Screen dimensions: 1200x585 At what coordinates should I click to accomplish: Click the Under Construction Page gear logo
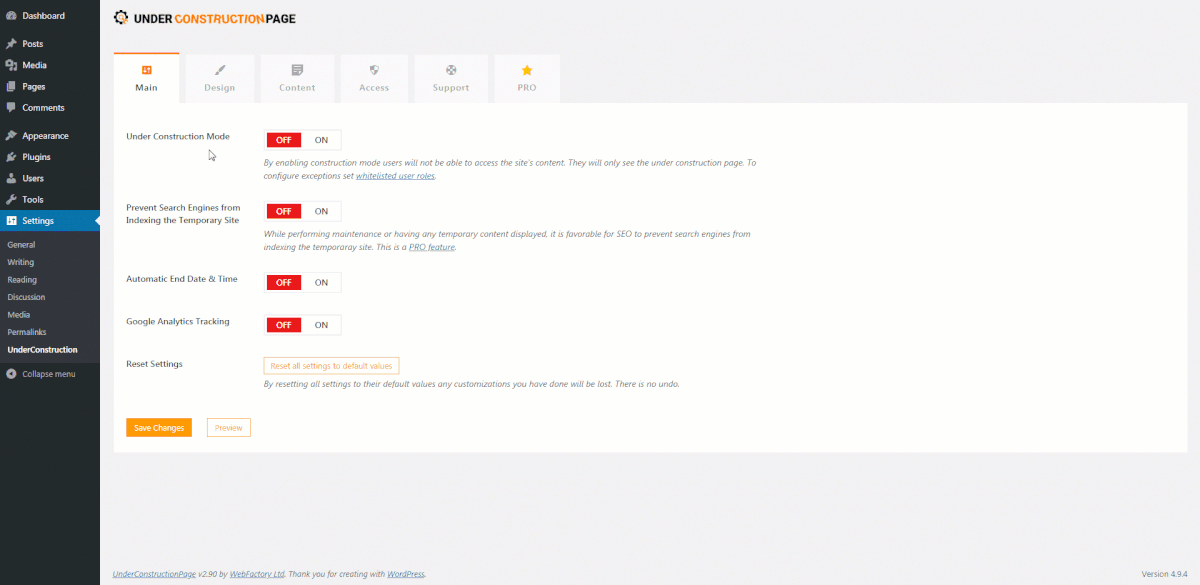tap(121, 17)
